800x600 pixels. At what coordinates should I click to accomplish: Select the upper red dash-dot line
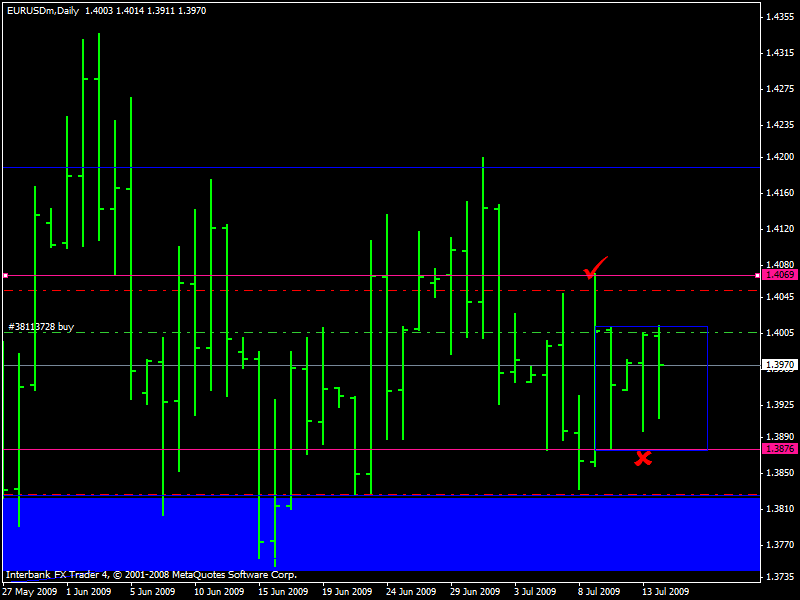(x=300, y=291)
